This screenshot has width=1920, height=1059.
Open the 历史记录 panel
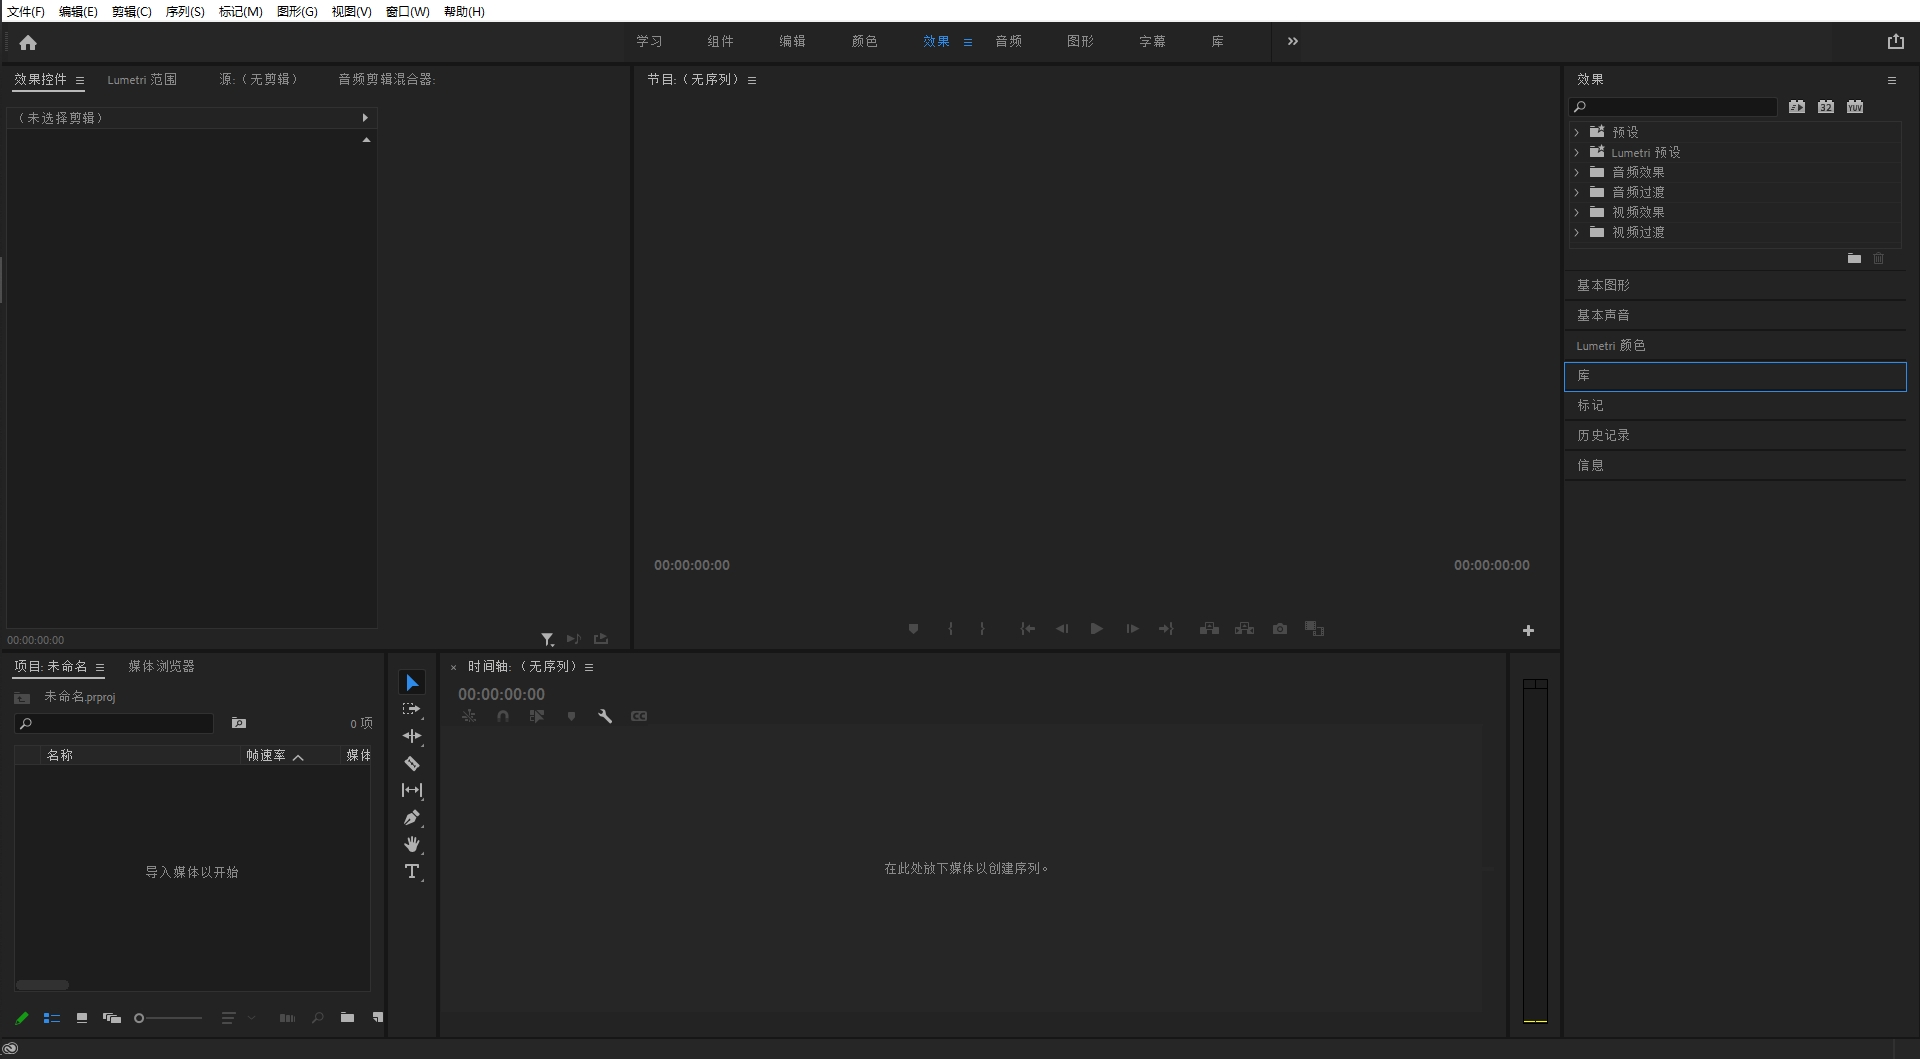click(x=1603, y=435)
